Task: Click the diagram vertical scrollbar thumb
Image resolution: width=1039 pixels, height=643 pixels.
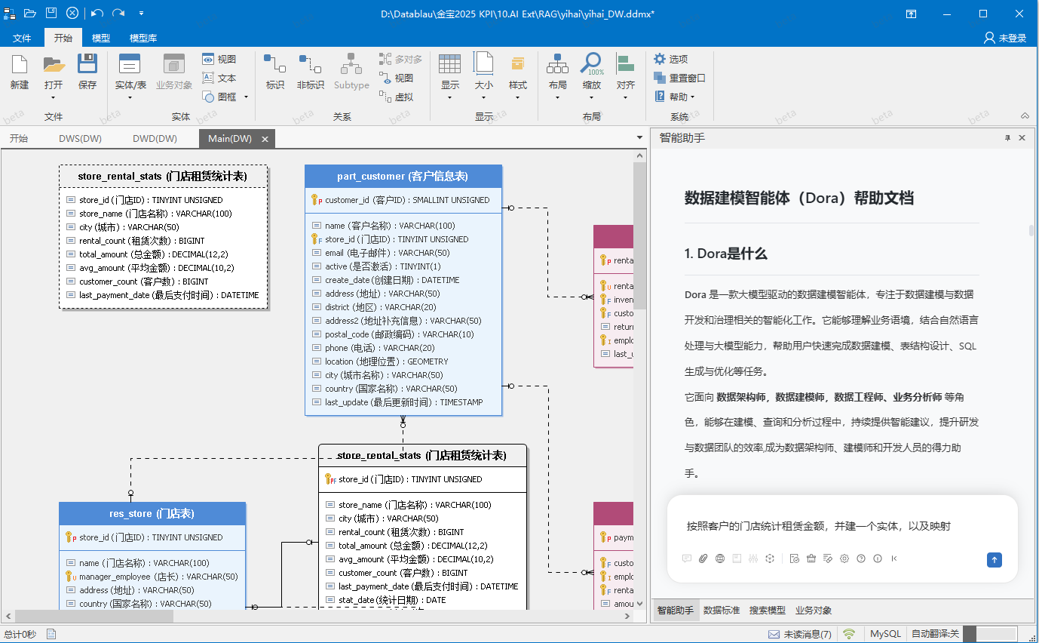Action: click(x=639, y=235)
